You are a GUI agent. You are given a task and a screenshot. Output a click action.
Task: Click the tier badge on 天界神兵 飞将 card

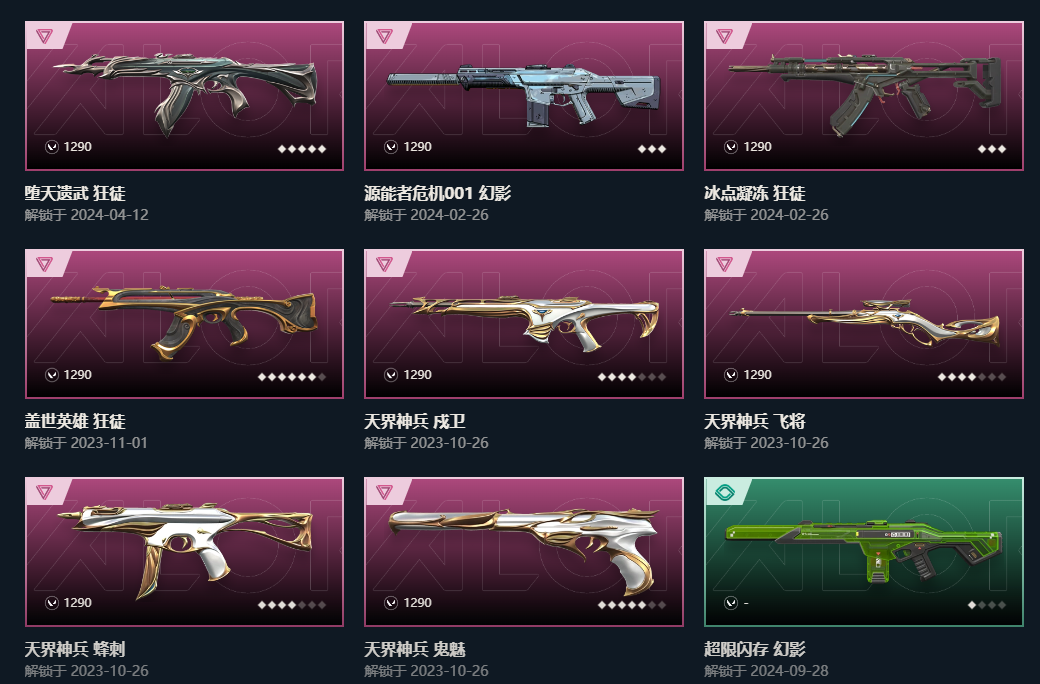(724, 264)
